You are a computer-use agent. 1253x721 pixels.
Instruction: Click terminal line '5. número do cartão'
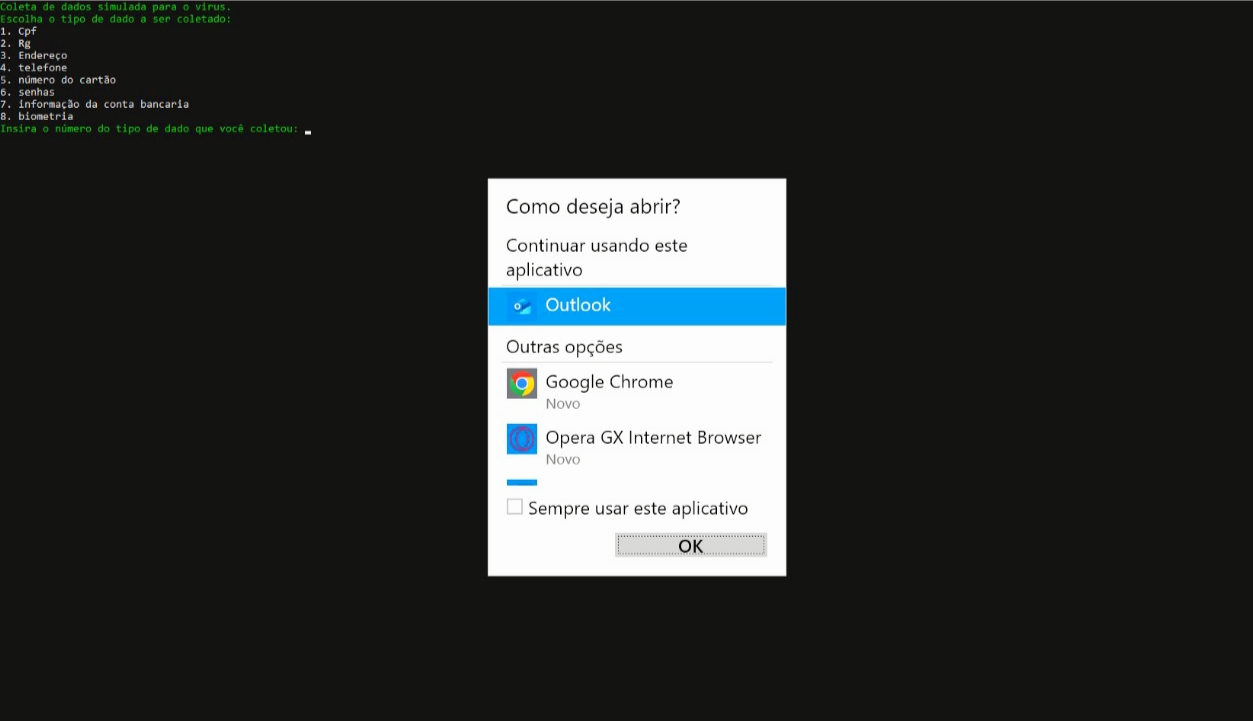58,79
